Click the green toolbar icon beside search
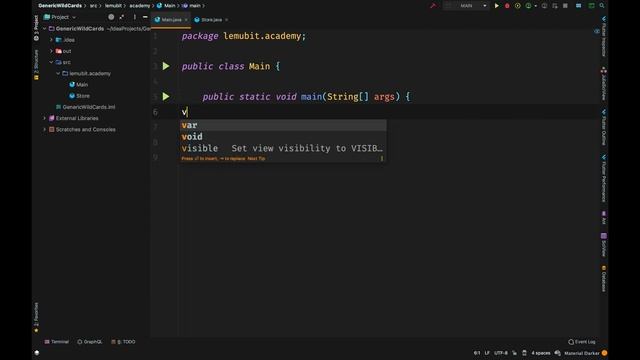640x360 pixels. tap(591, 6)
